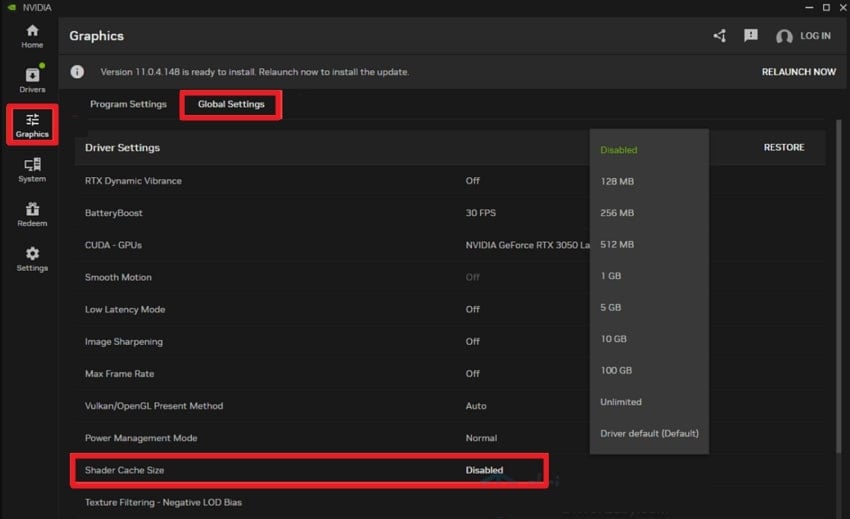
Task: Click RELAUNCH NOW to install update
Action: pyautogui.click(x=799, y=72)
